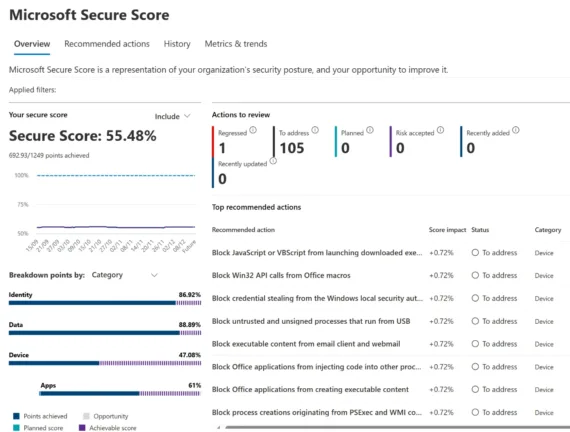Open Block Win32 API calls from Office macros
The width and height of the screenshot is (570, 432).
(281, 276)
